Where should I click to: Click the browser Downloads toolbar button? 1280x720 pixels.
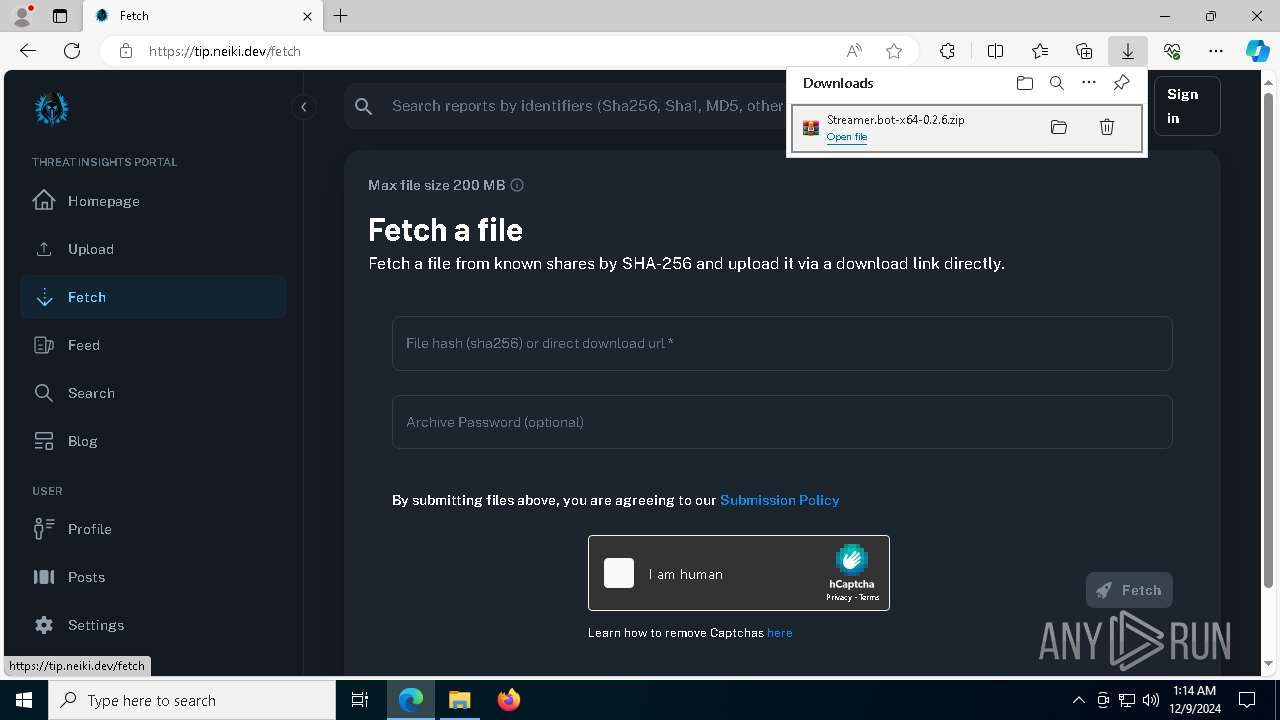1127,51
